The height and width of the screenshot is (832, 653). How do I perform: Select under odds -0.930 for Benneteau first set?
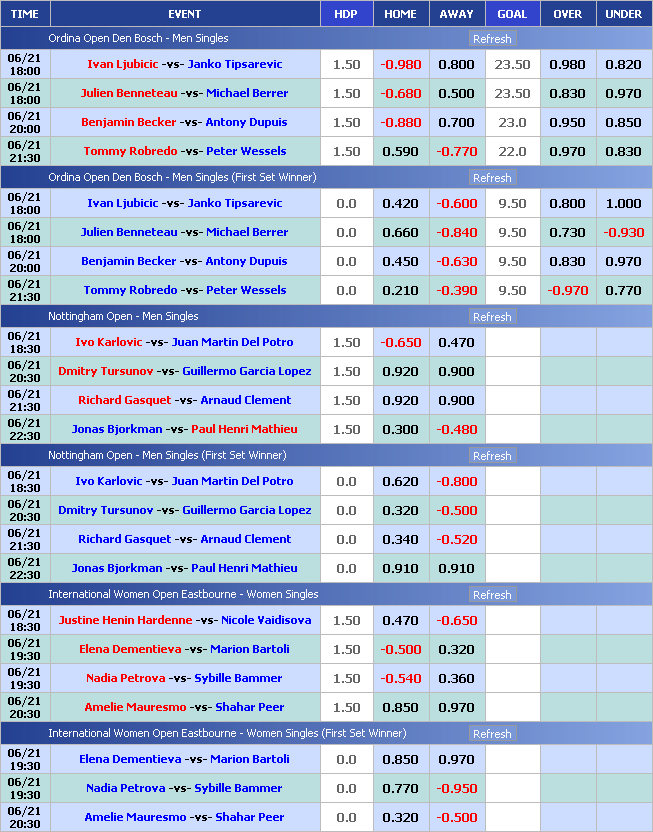click(624, 232)
